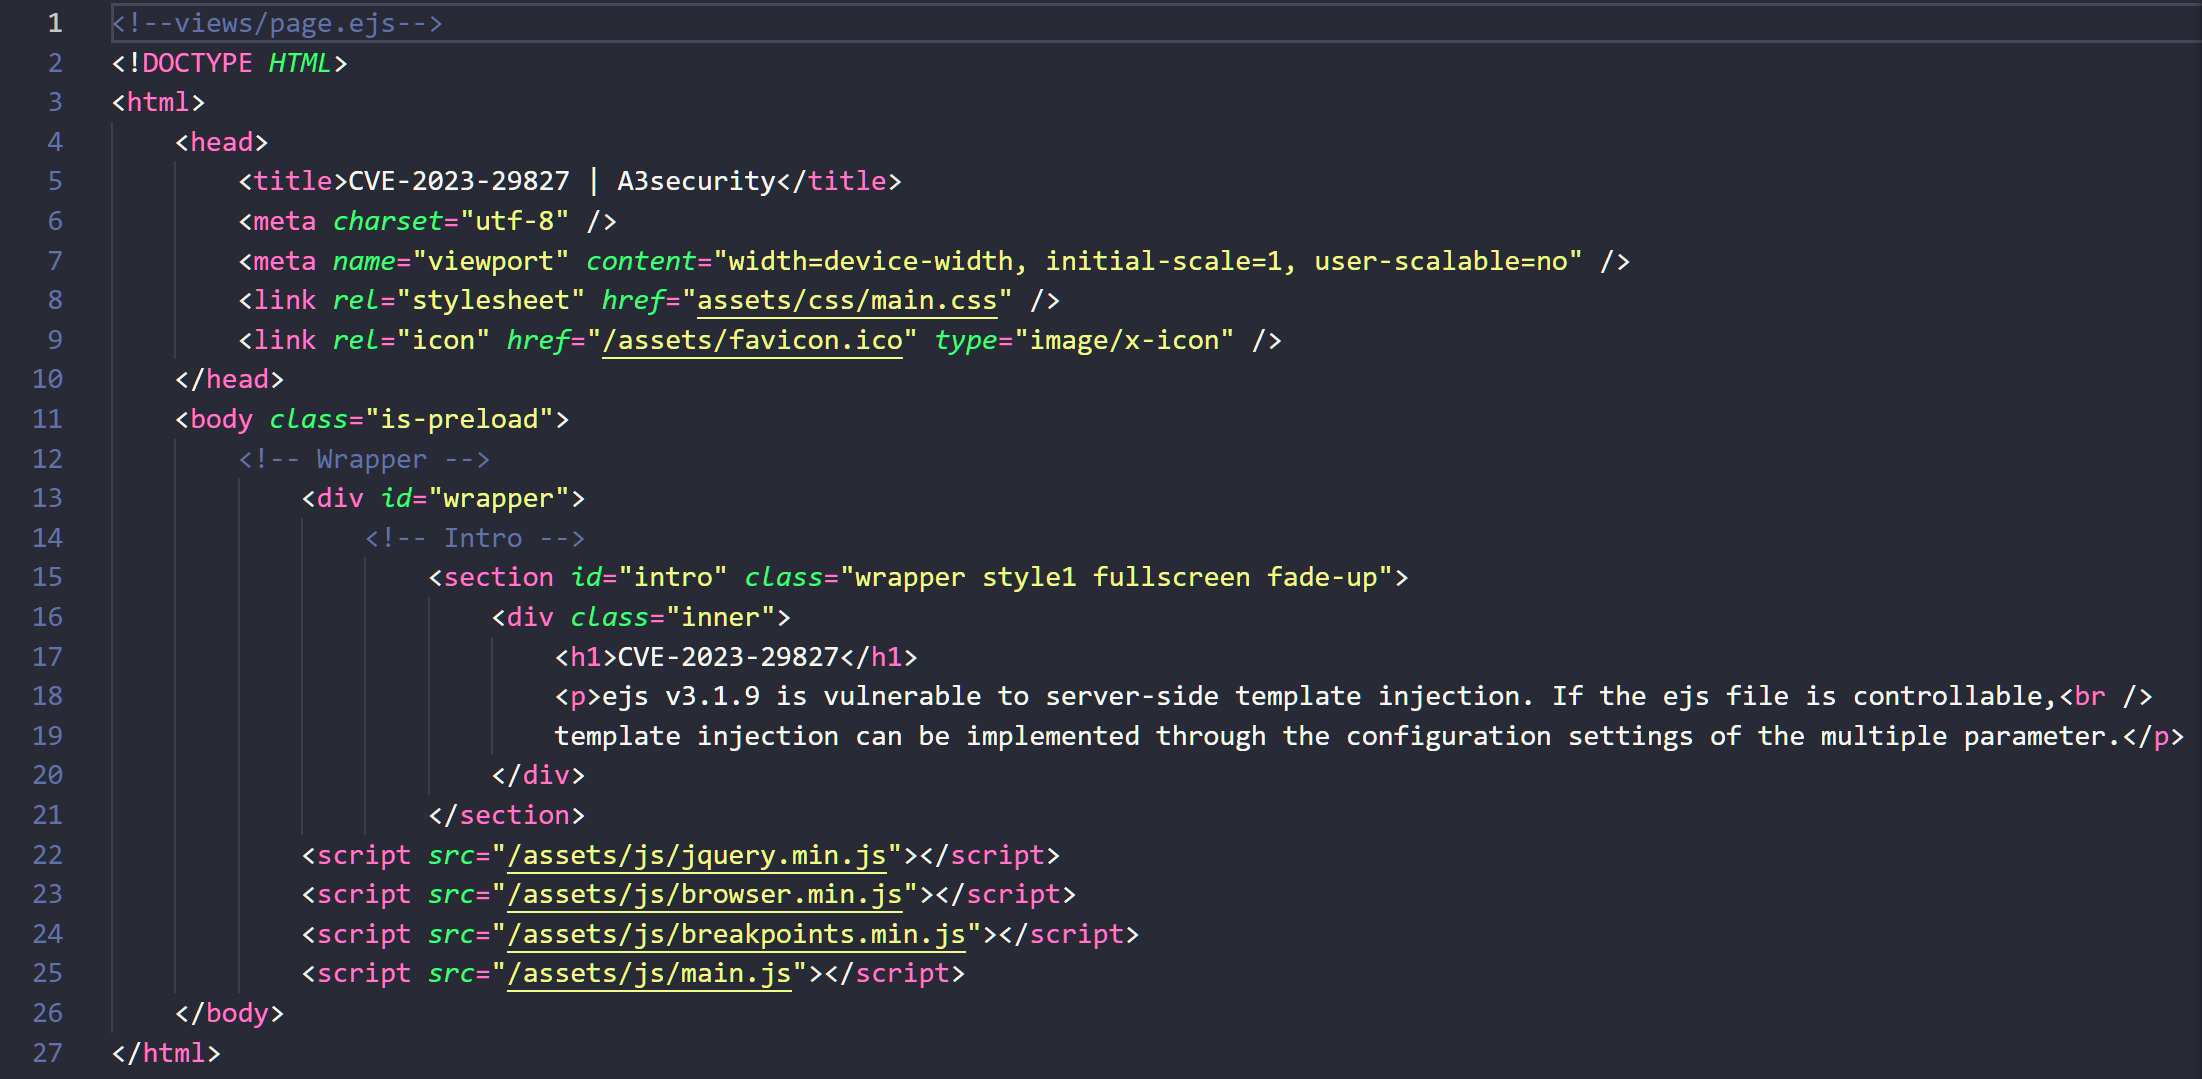Click the br tag on line 18

pyautogui.click(x=2106, y=696)
